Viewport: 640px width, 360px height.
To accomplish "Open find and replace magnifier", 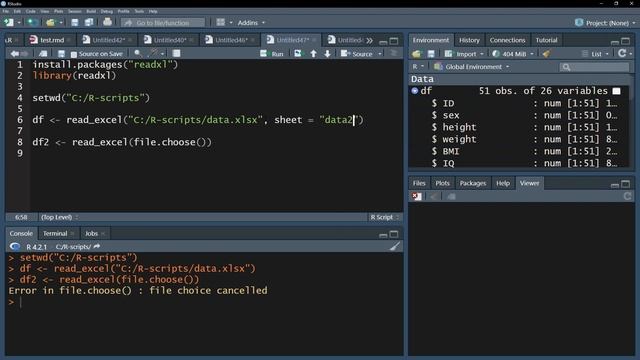I will point(138,53).
